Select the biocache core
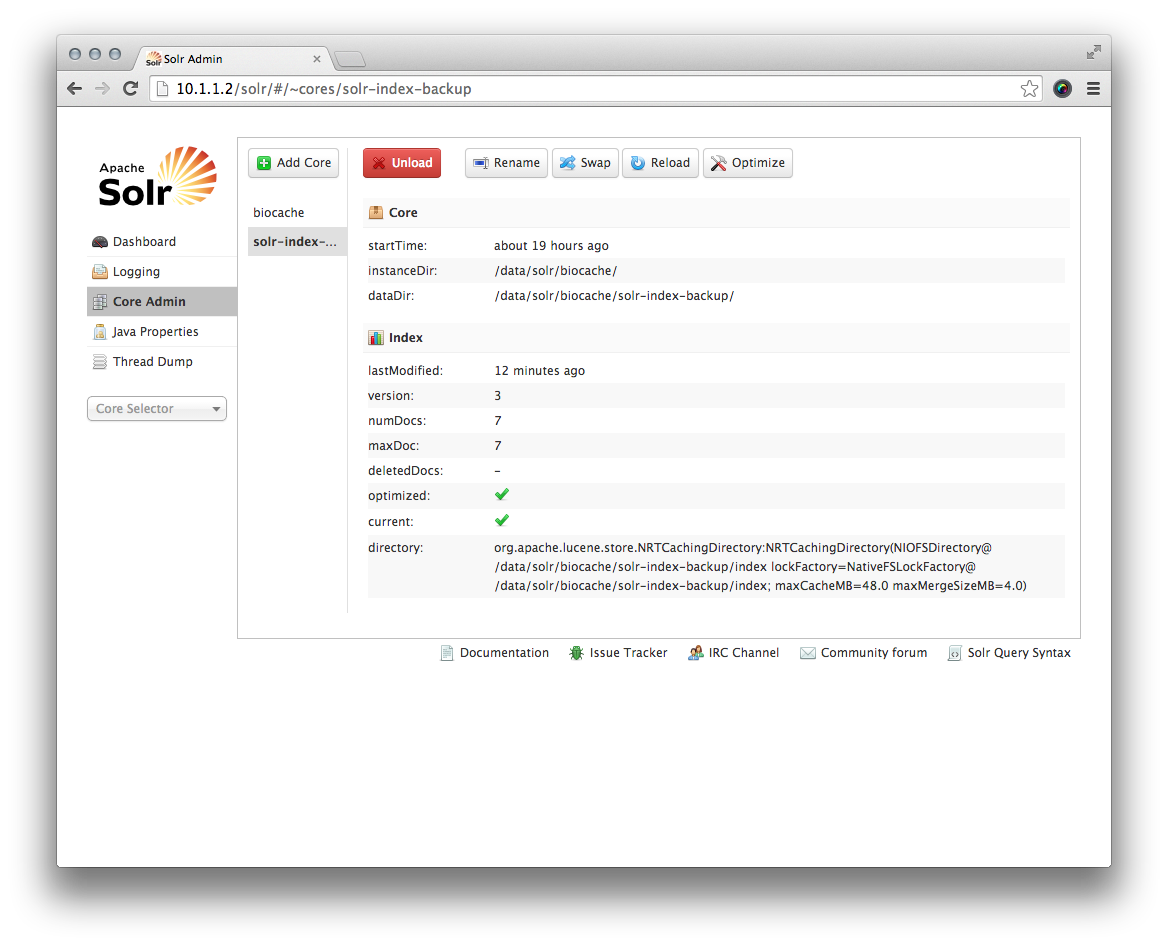Image resolution: width=1168 pixels, height=946 pixels. (297, 213)
